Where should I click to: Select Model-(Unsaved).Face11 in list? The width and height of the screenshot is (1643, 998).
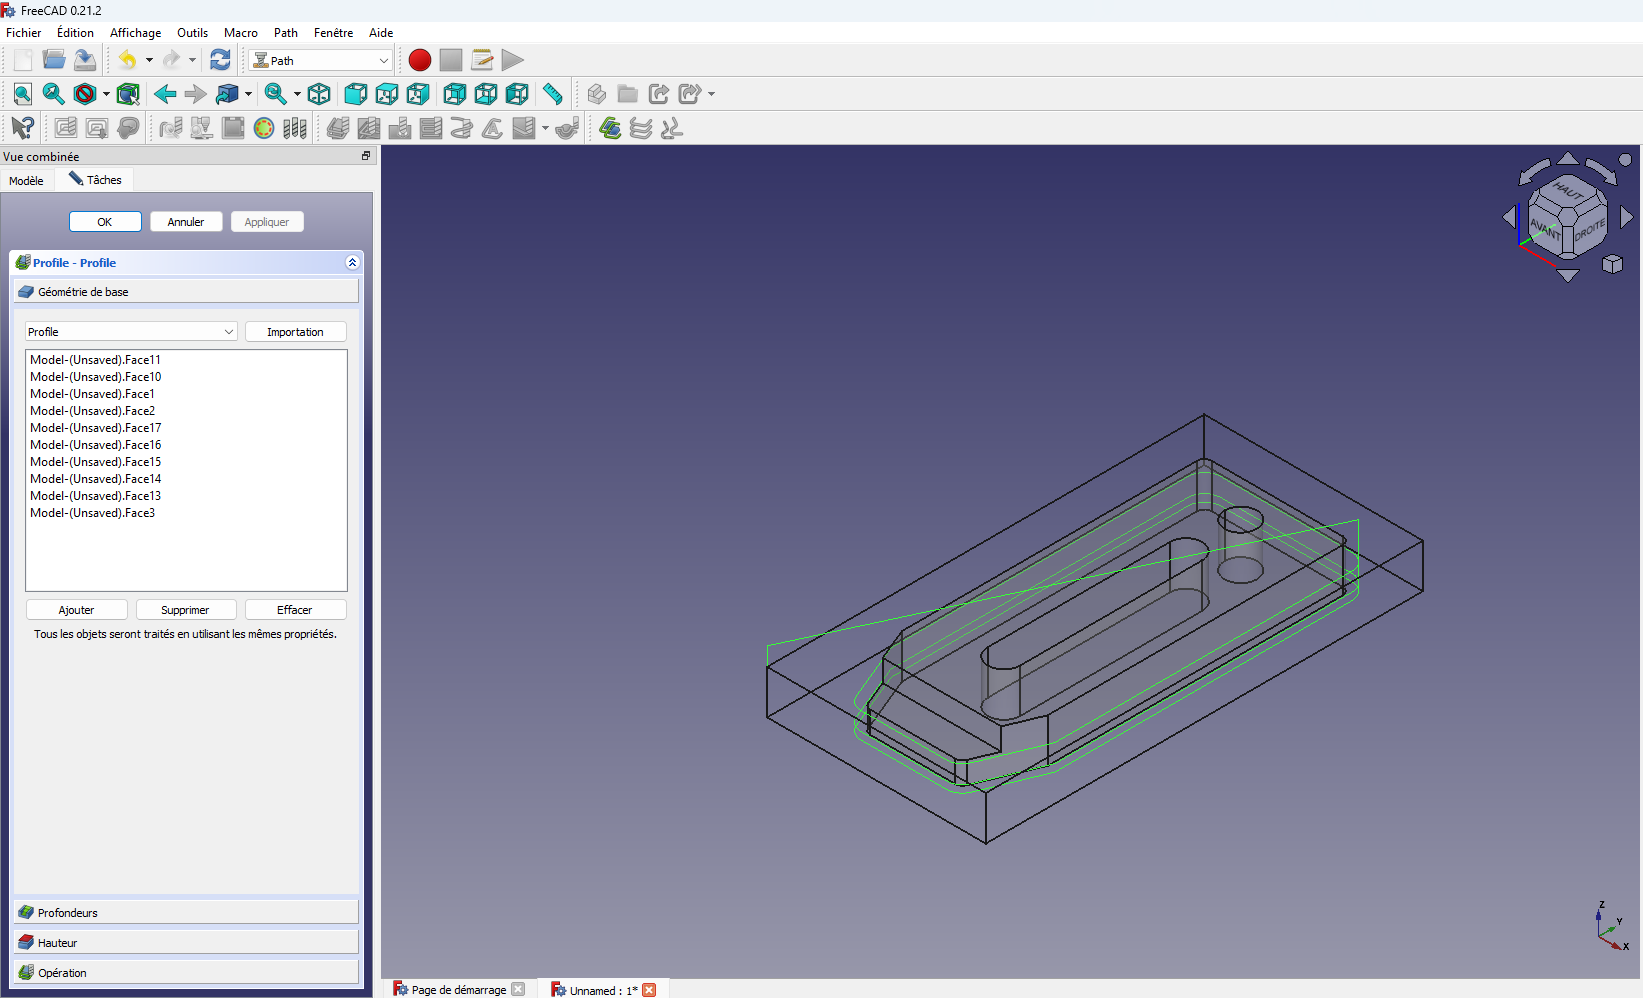click(95, 360)
